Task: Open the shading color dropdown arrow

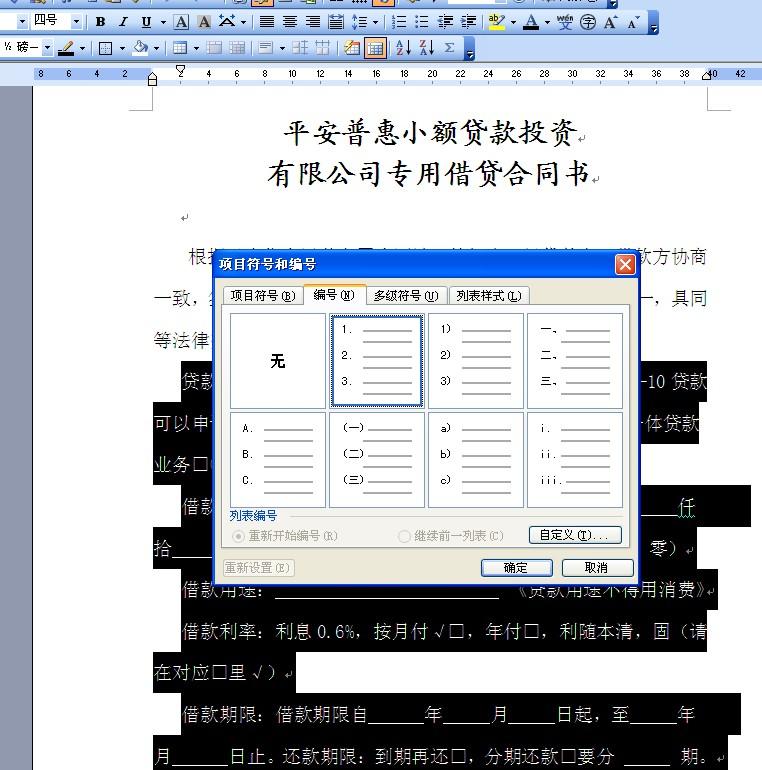Action: (x=156, y=48)
